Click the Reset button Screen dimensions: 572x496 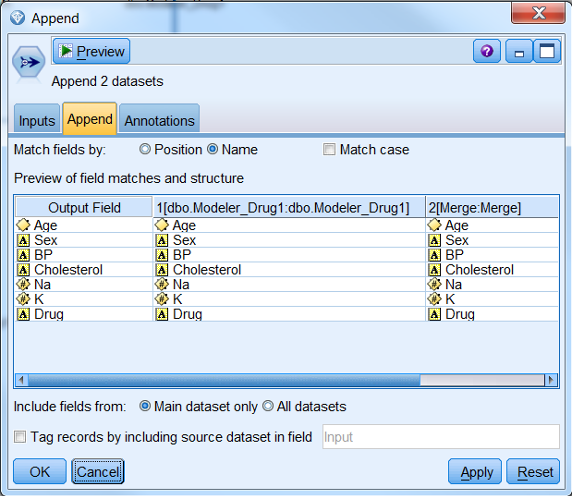click(x=533, y=472)
